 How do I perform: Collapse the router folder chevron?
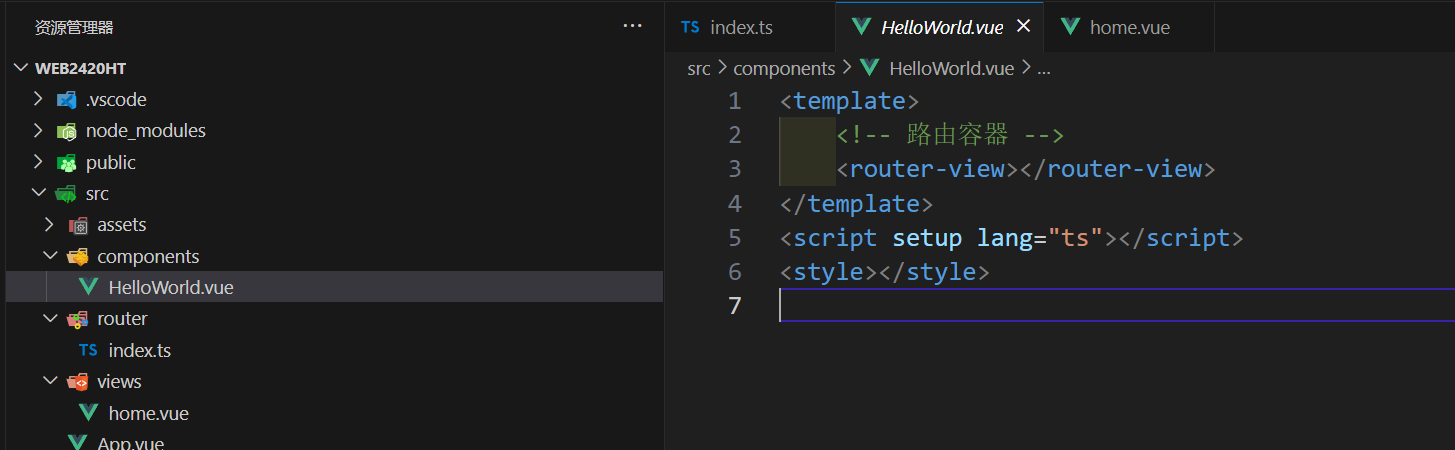coord(49,318)
